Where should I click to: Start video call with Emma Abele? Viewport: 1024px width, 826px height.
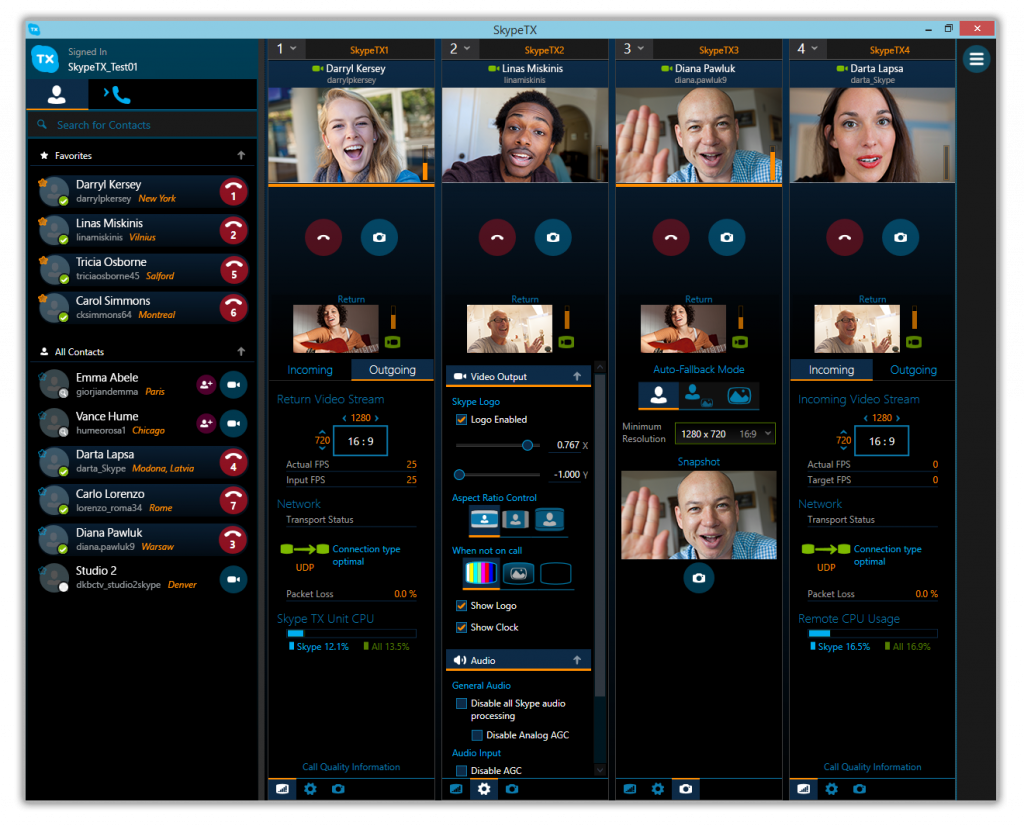coord(233,385)
